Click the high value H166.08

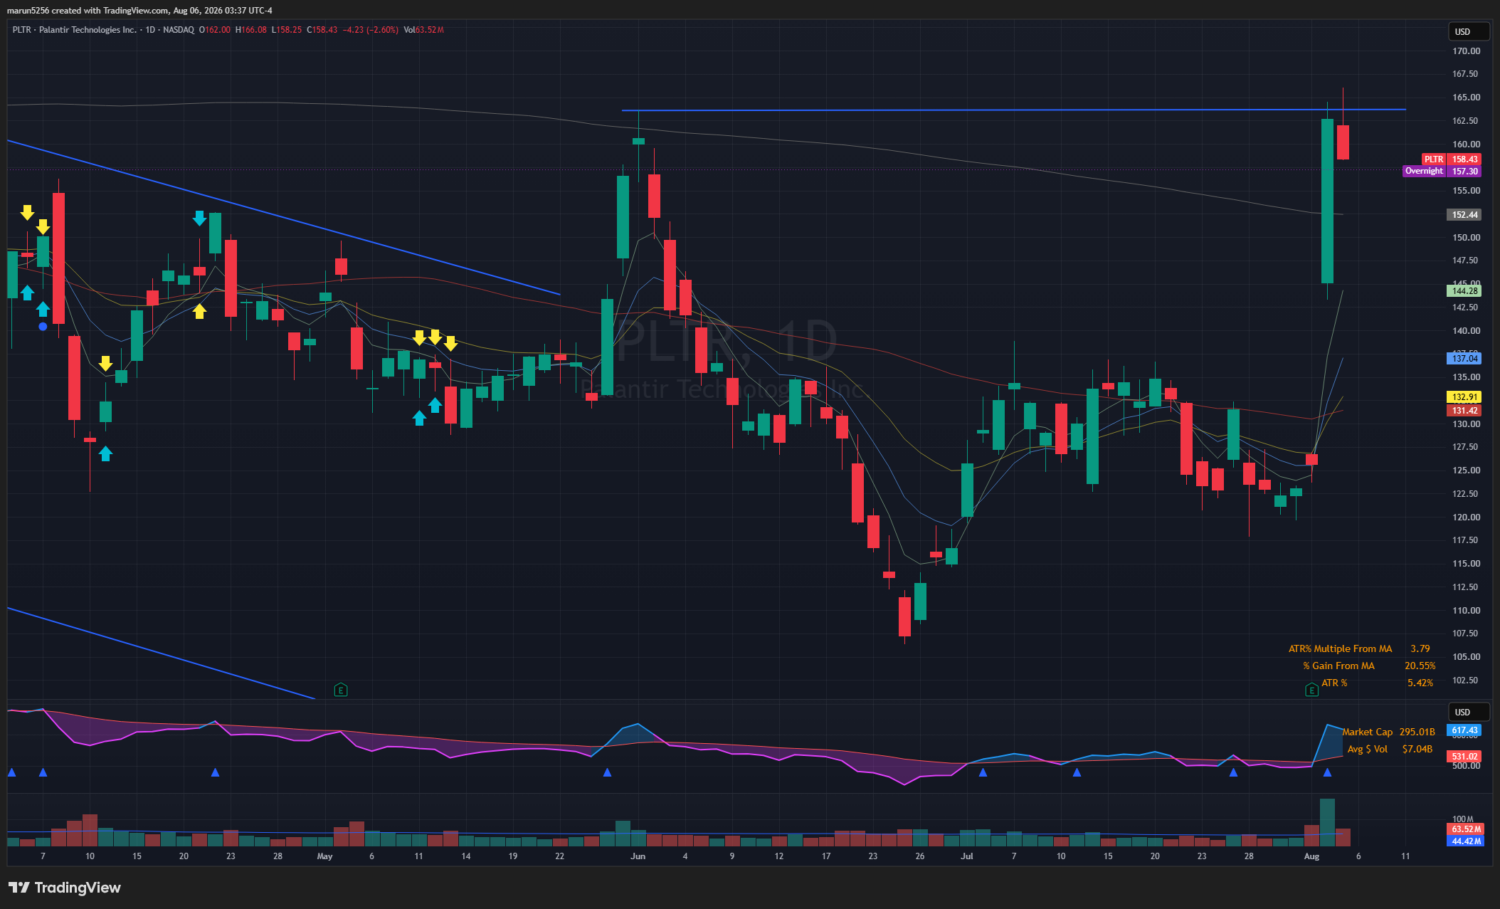pyautogui.click(x=251, y=30)
